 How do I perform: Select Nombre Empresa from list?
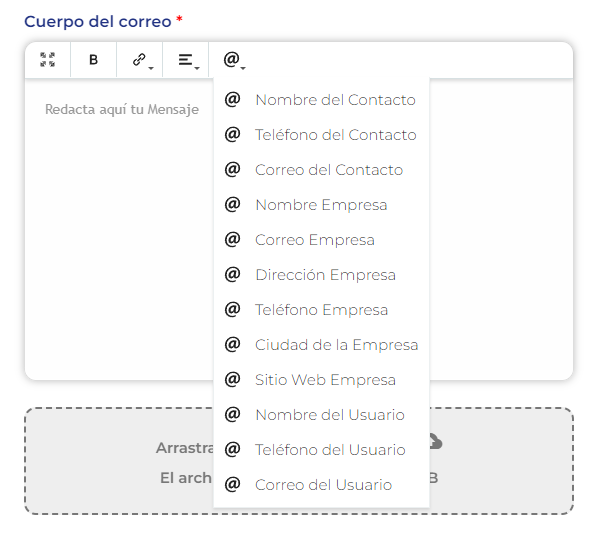pyautogui.click(x=321, y=205)
